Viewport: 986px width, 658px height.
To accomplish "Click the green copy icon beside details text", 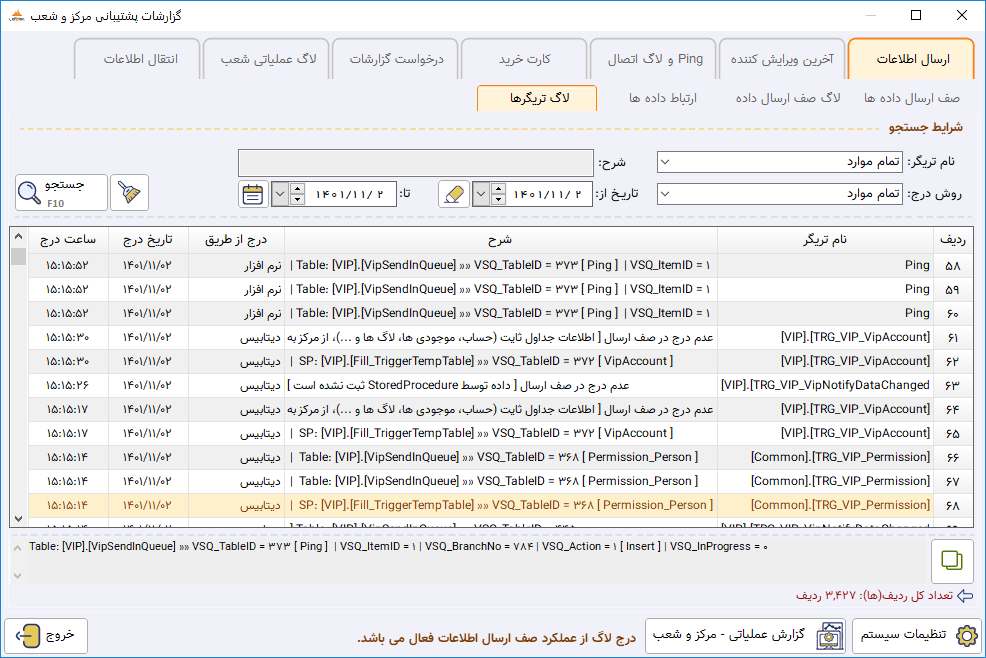I will [951, 560].
